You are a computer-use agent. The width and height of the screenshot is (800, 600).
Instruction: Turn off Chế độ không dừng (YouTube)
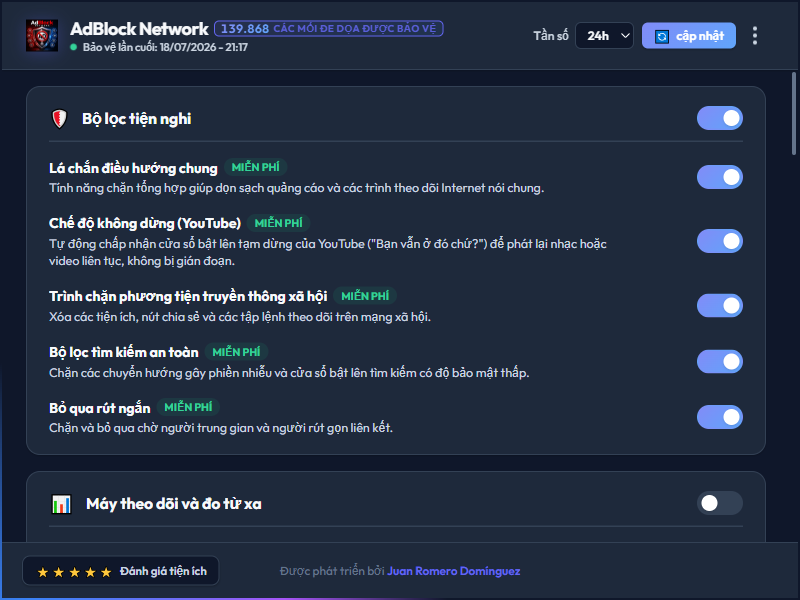(719, 241)
